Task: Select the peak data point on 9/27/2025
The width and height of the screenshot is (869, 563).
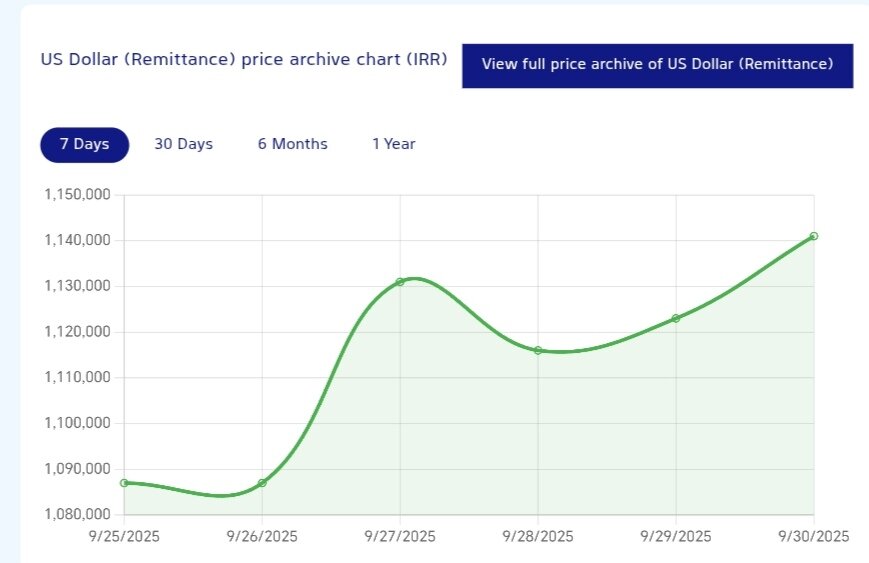Action: [400, 282]
